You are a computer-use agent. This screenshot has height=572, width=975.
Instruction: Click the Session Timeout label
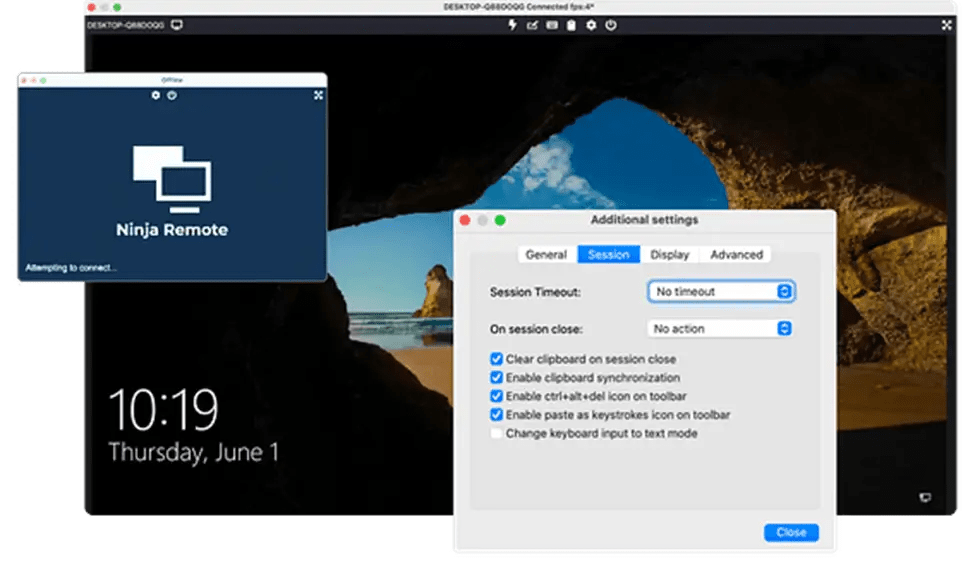point(535,292)
